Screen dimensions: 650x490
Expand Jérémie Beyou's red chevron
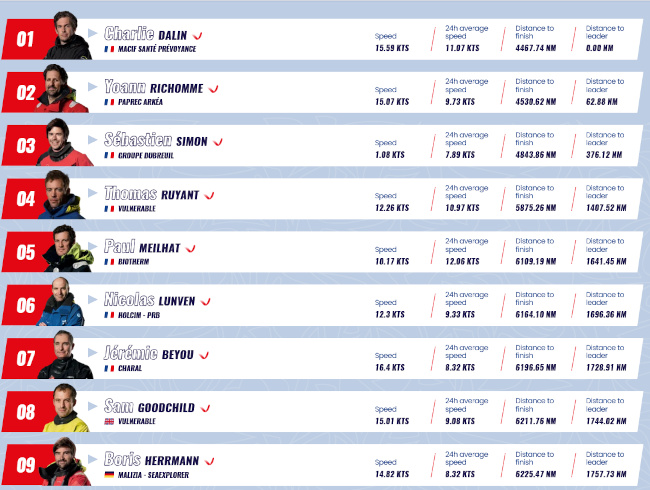tap(204, 355)
